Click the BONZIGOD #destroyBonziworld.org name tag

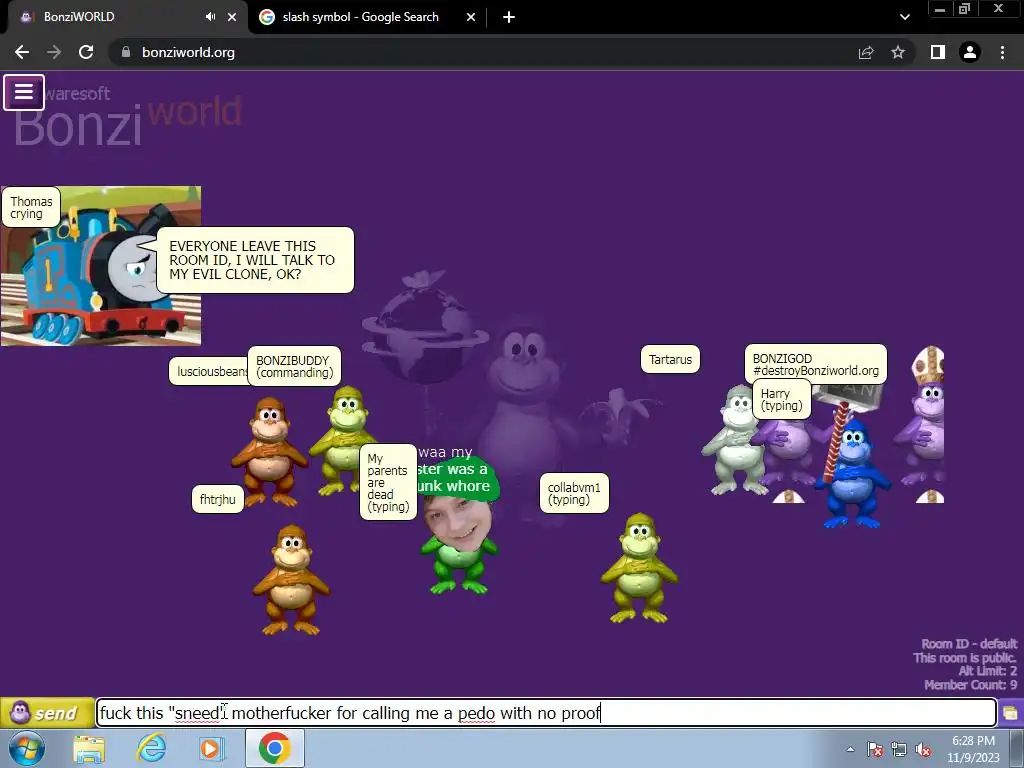coord(815,364)
